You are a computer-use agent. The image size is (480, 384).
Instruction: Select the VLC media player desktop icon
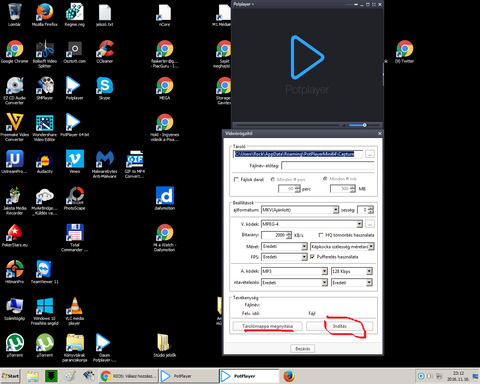(x=75, y=311)
